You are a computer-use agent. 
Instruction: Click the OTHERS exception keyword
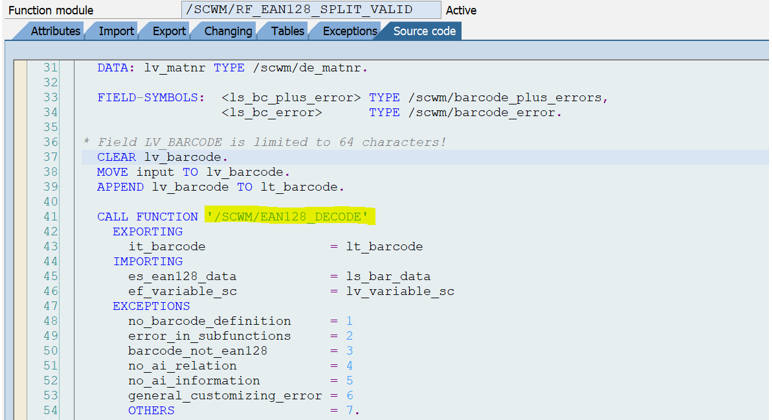click(x=151, y=411)
